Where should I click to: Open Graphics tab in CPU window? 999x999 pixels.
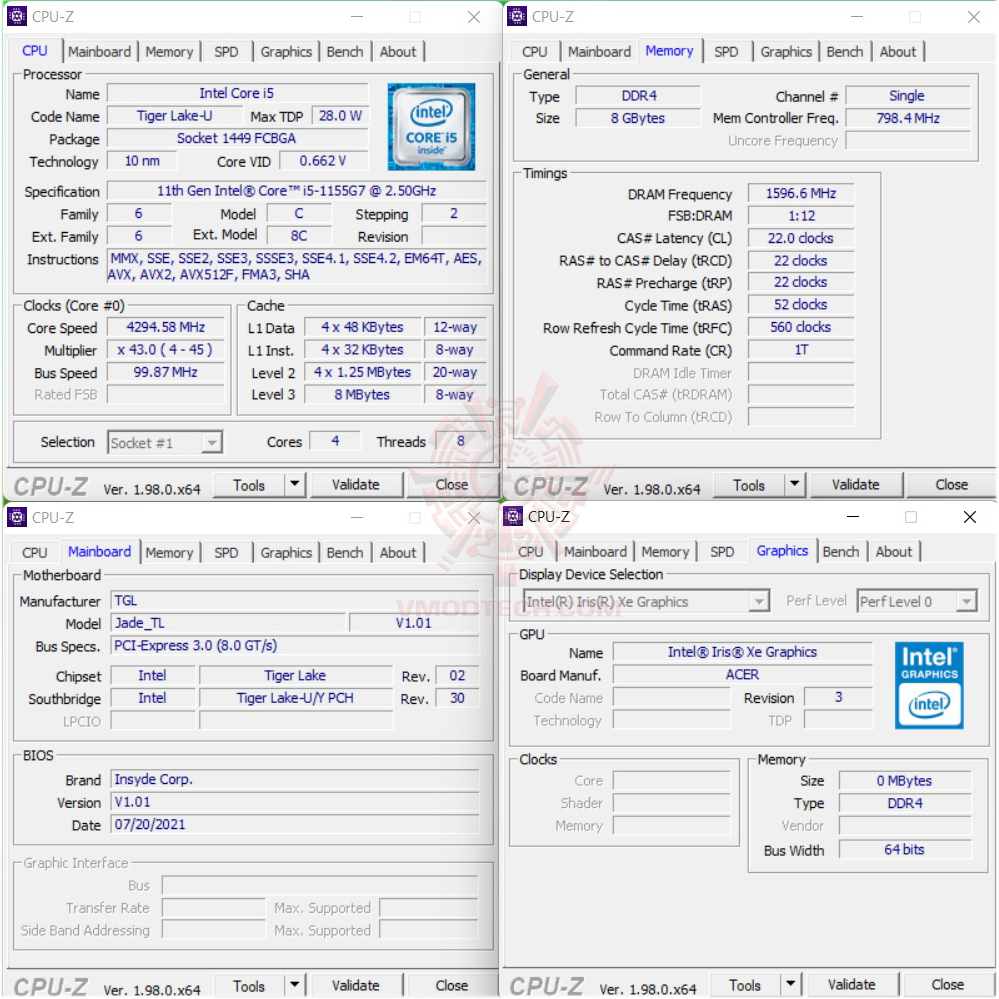(x=286, y=52)
